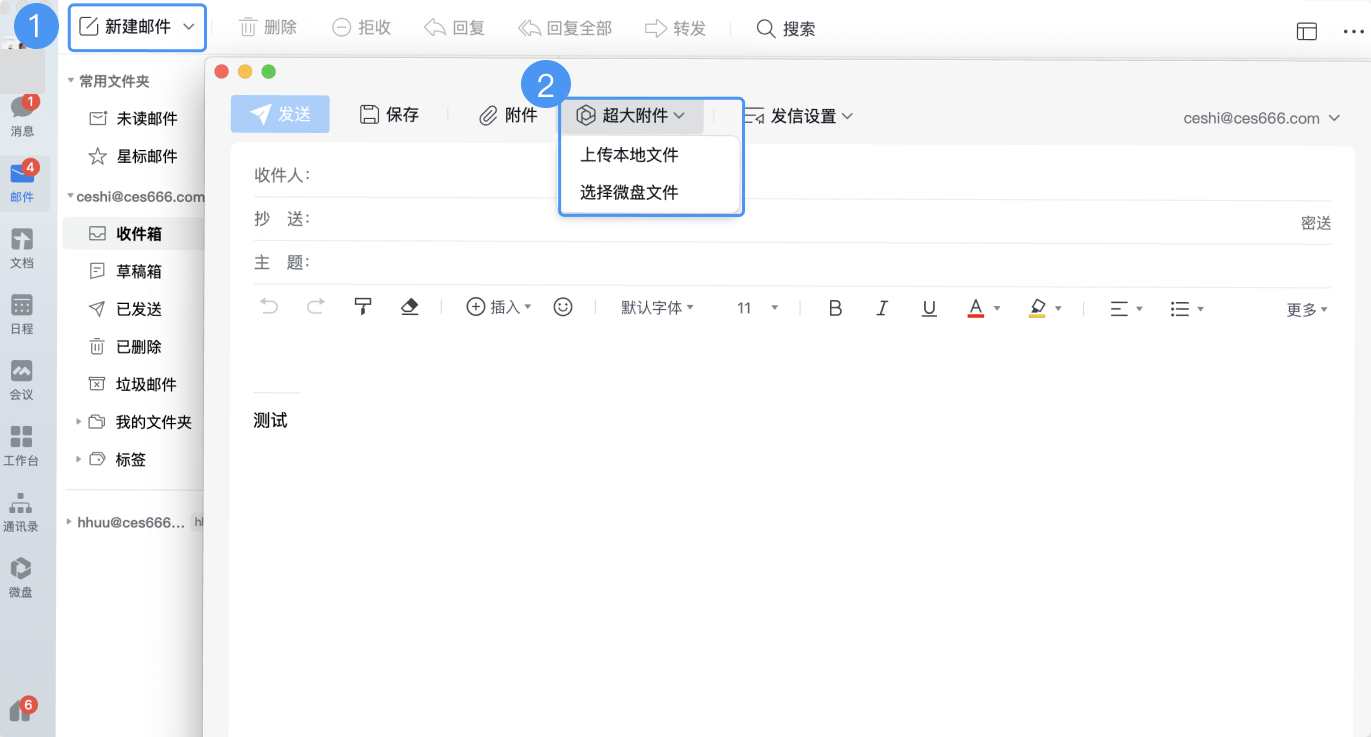Expand the 我的文件夹 folder
Image resolution: width=1371 pixels, height=737 pixels.
(x=79, y=422)
